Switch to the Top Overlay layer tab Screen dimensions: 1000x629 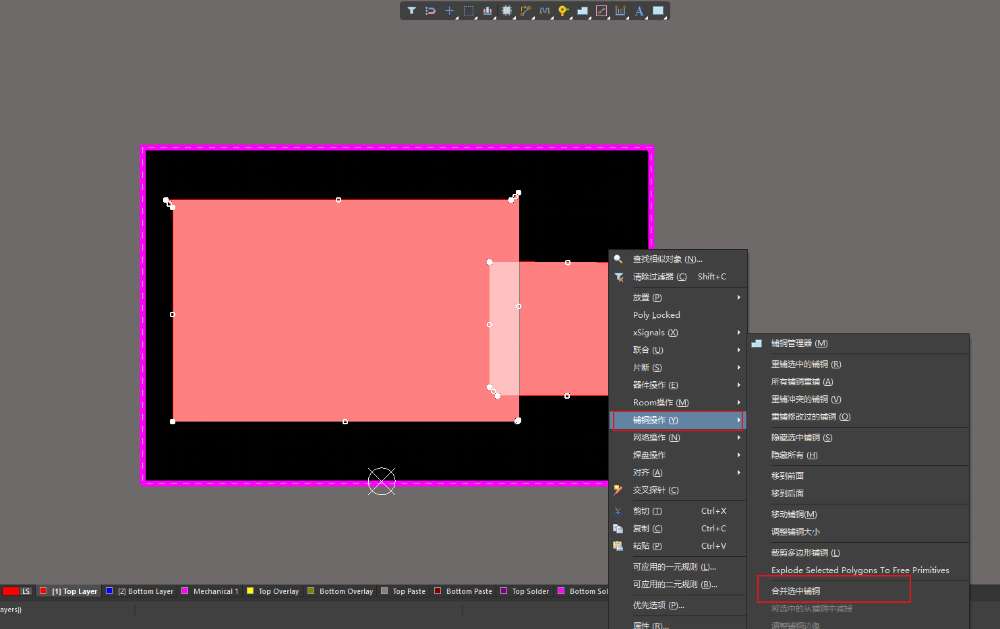(273, 591)
